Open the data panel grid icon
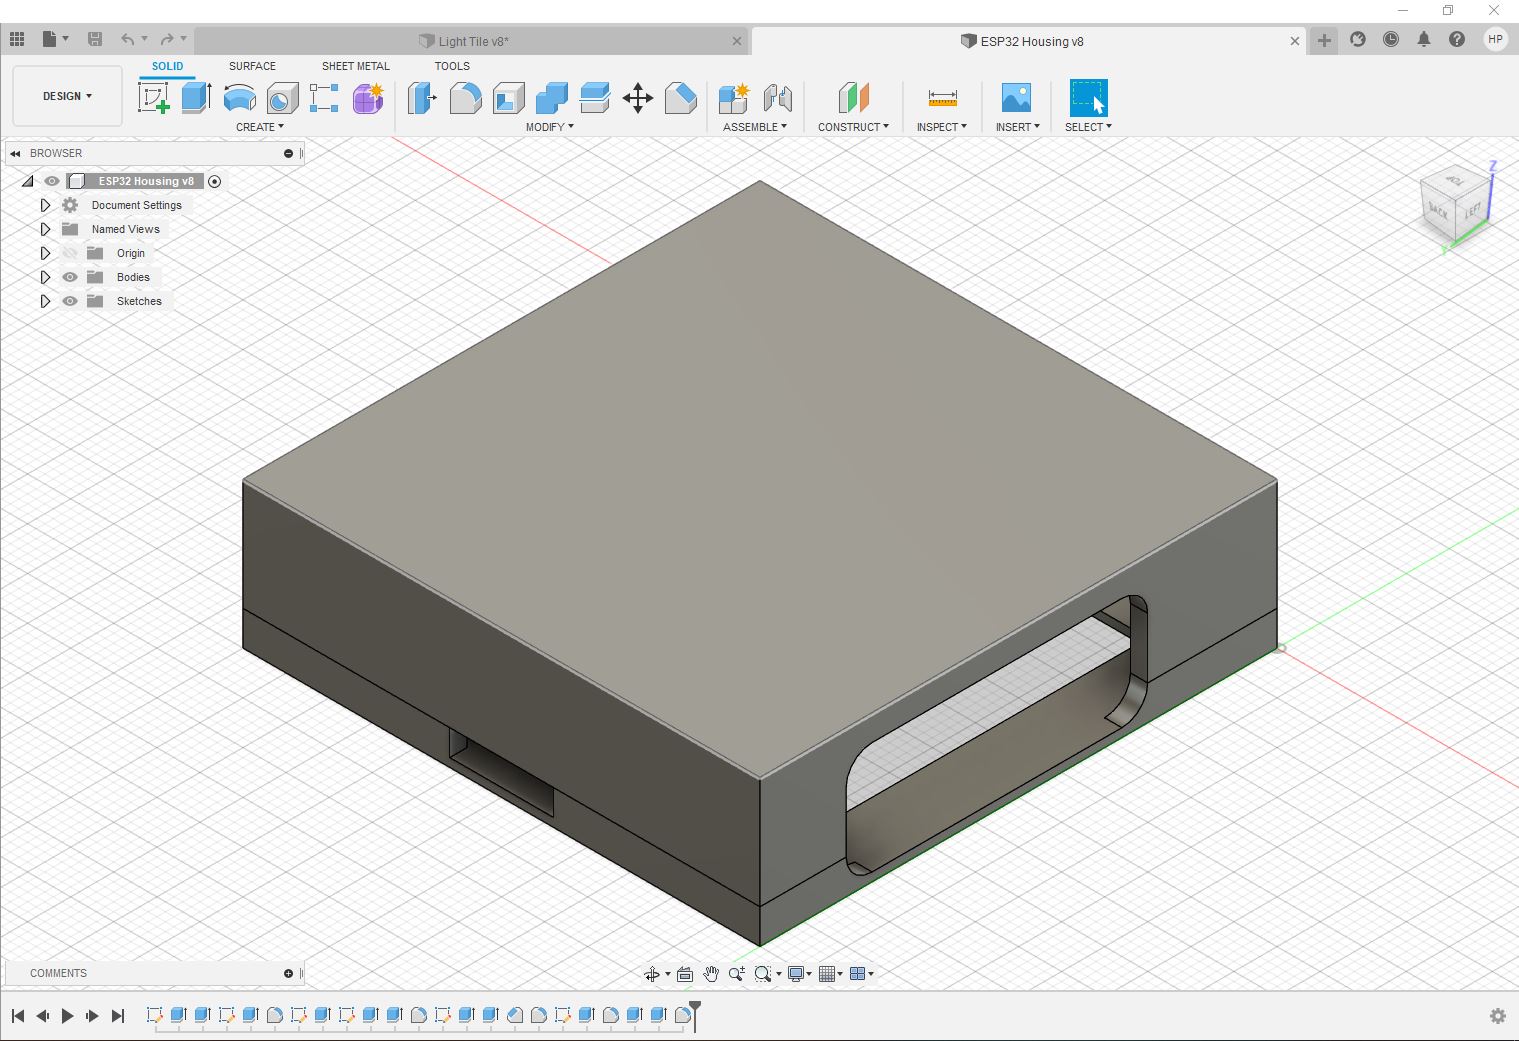Screen dimensions: 1519x1041 [17, 40]
